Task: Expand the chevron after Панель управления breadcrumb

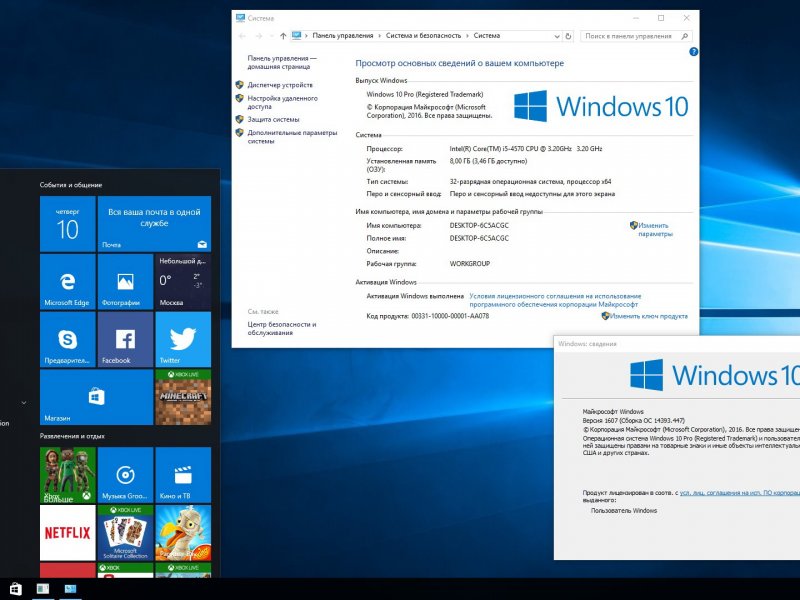Action: [379, 36]
